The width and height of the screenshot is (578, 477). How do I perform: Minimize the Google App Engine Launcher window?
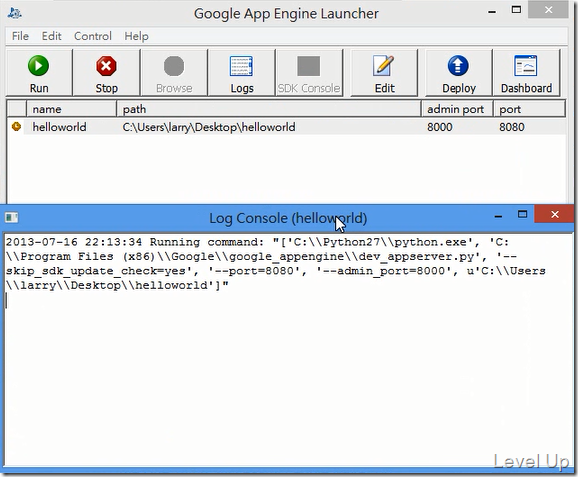pyautogui.click(x=492, y=11)
